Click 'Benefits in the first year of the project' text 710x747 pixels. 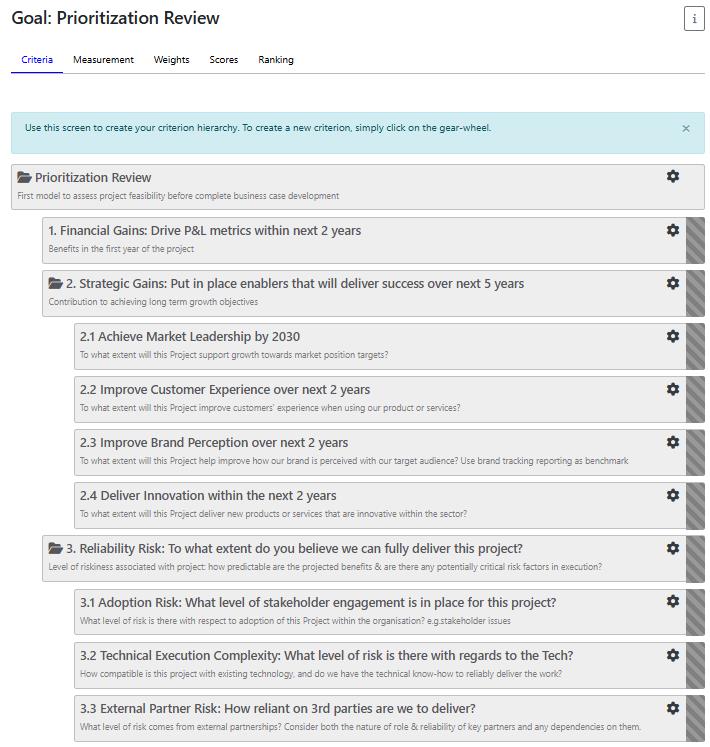tap(121, 249)
